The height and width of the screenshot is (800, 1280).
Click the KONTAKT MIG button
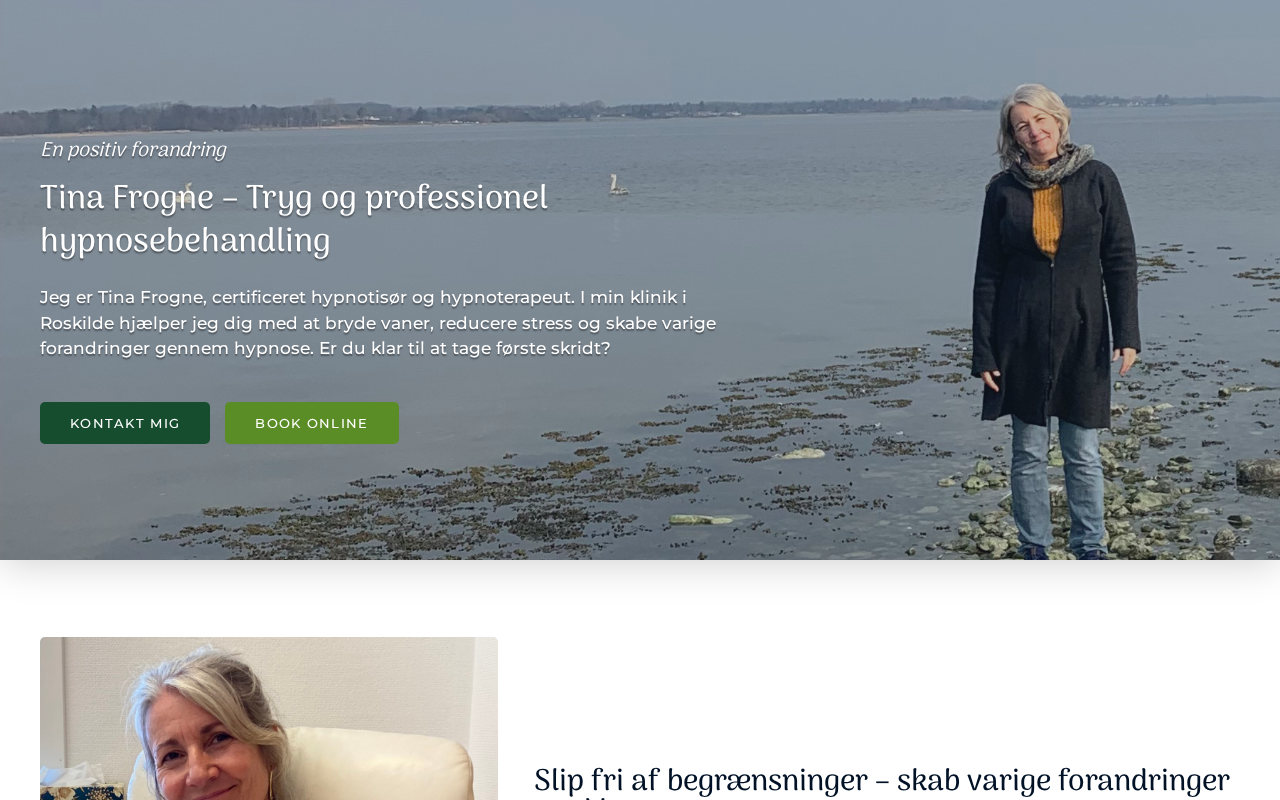tap(125, 423)
